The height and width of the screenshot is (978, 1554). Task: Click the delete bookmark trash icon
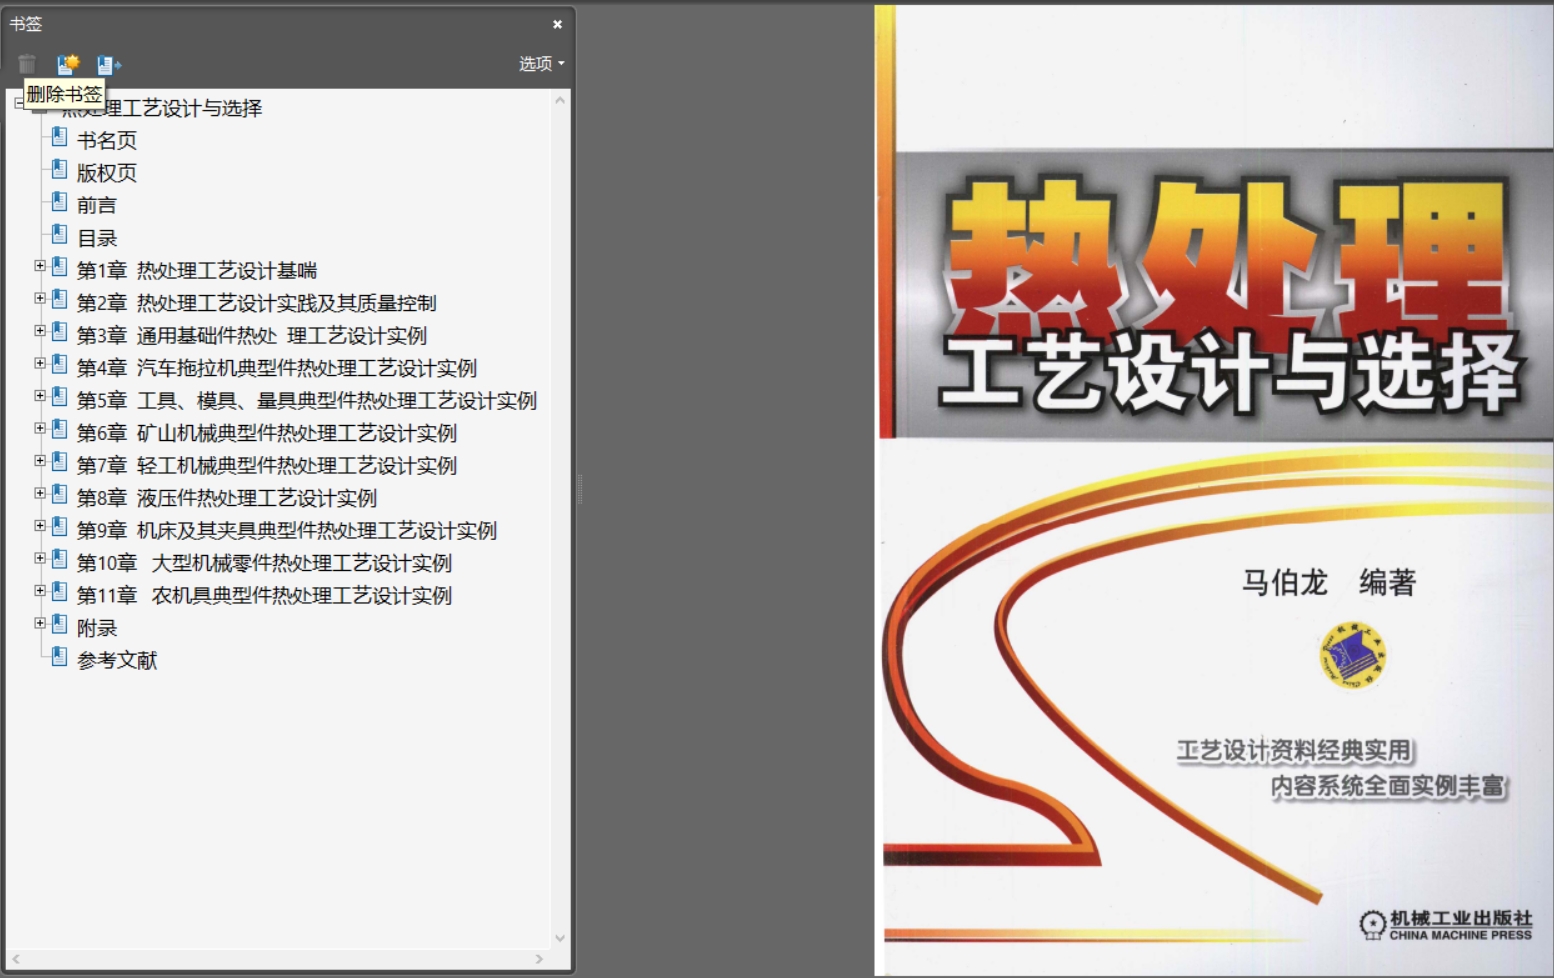click(27, 64)
